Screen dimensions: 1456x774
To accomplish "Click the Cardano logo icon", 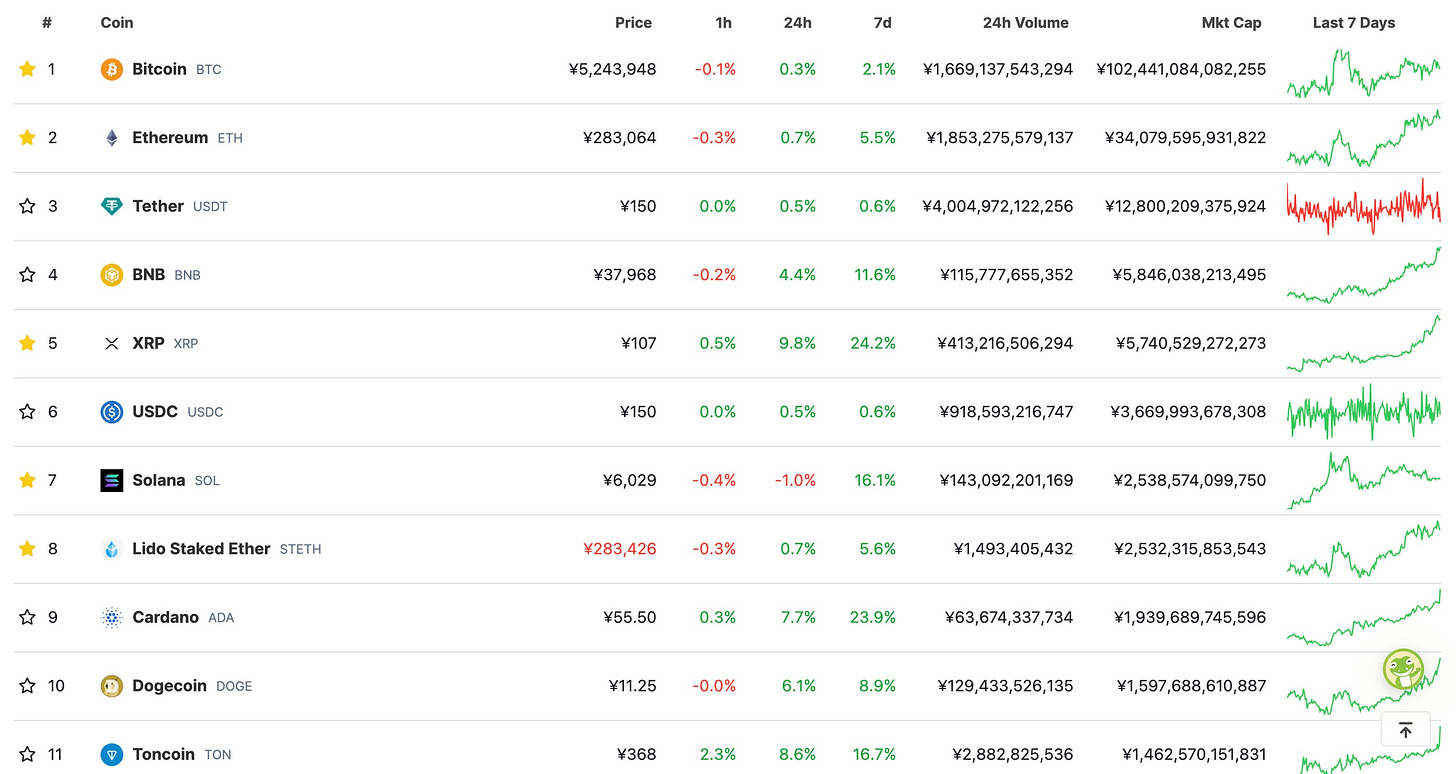I will pos(112,617).
